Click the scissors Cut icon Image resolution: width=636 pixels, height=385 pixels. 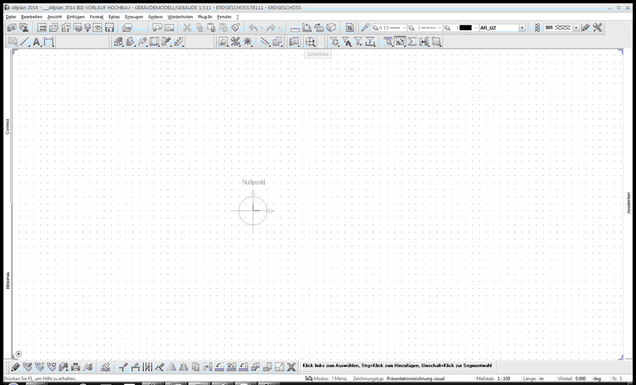coord(187,28)
